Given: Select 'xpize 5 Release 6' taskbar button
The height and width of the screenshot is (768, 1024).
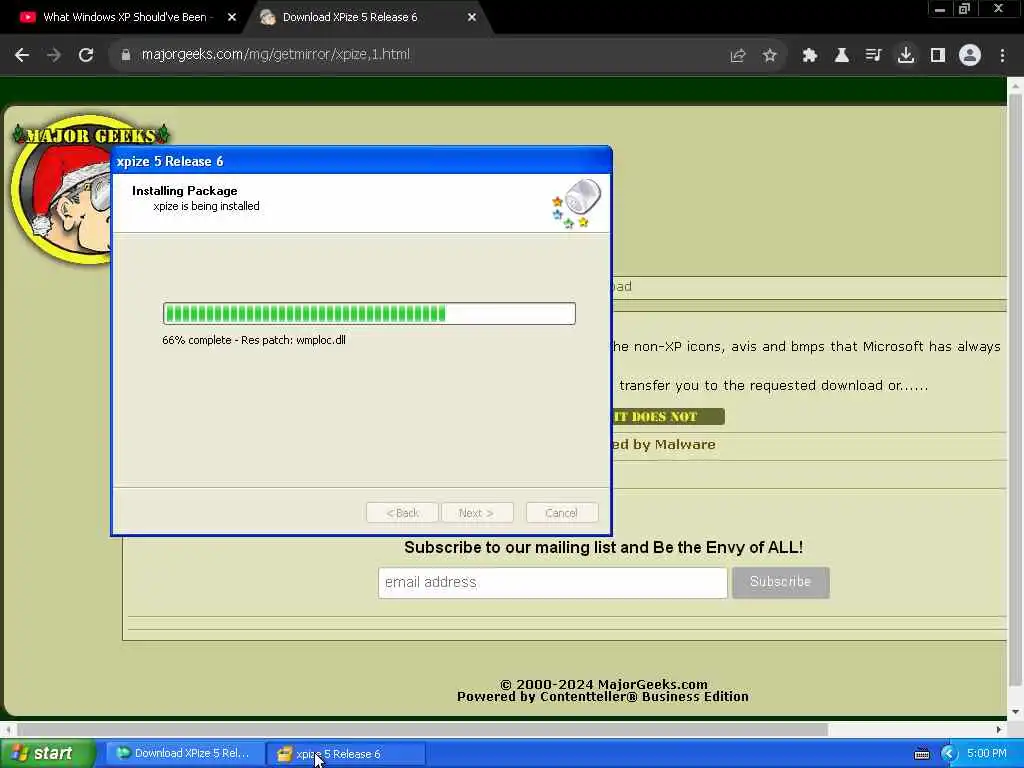Looking at the screenshot, I should pos(346,754).
